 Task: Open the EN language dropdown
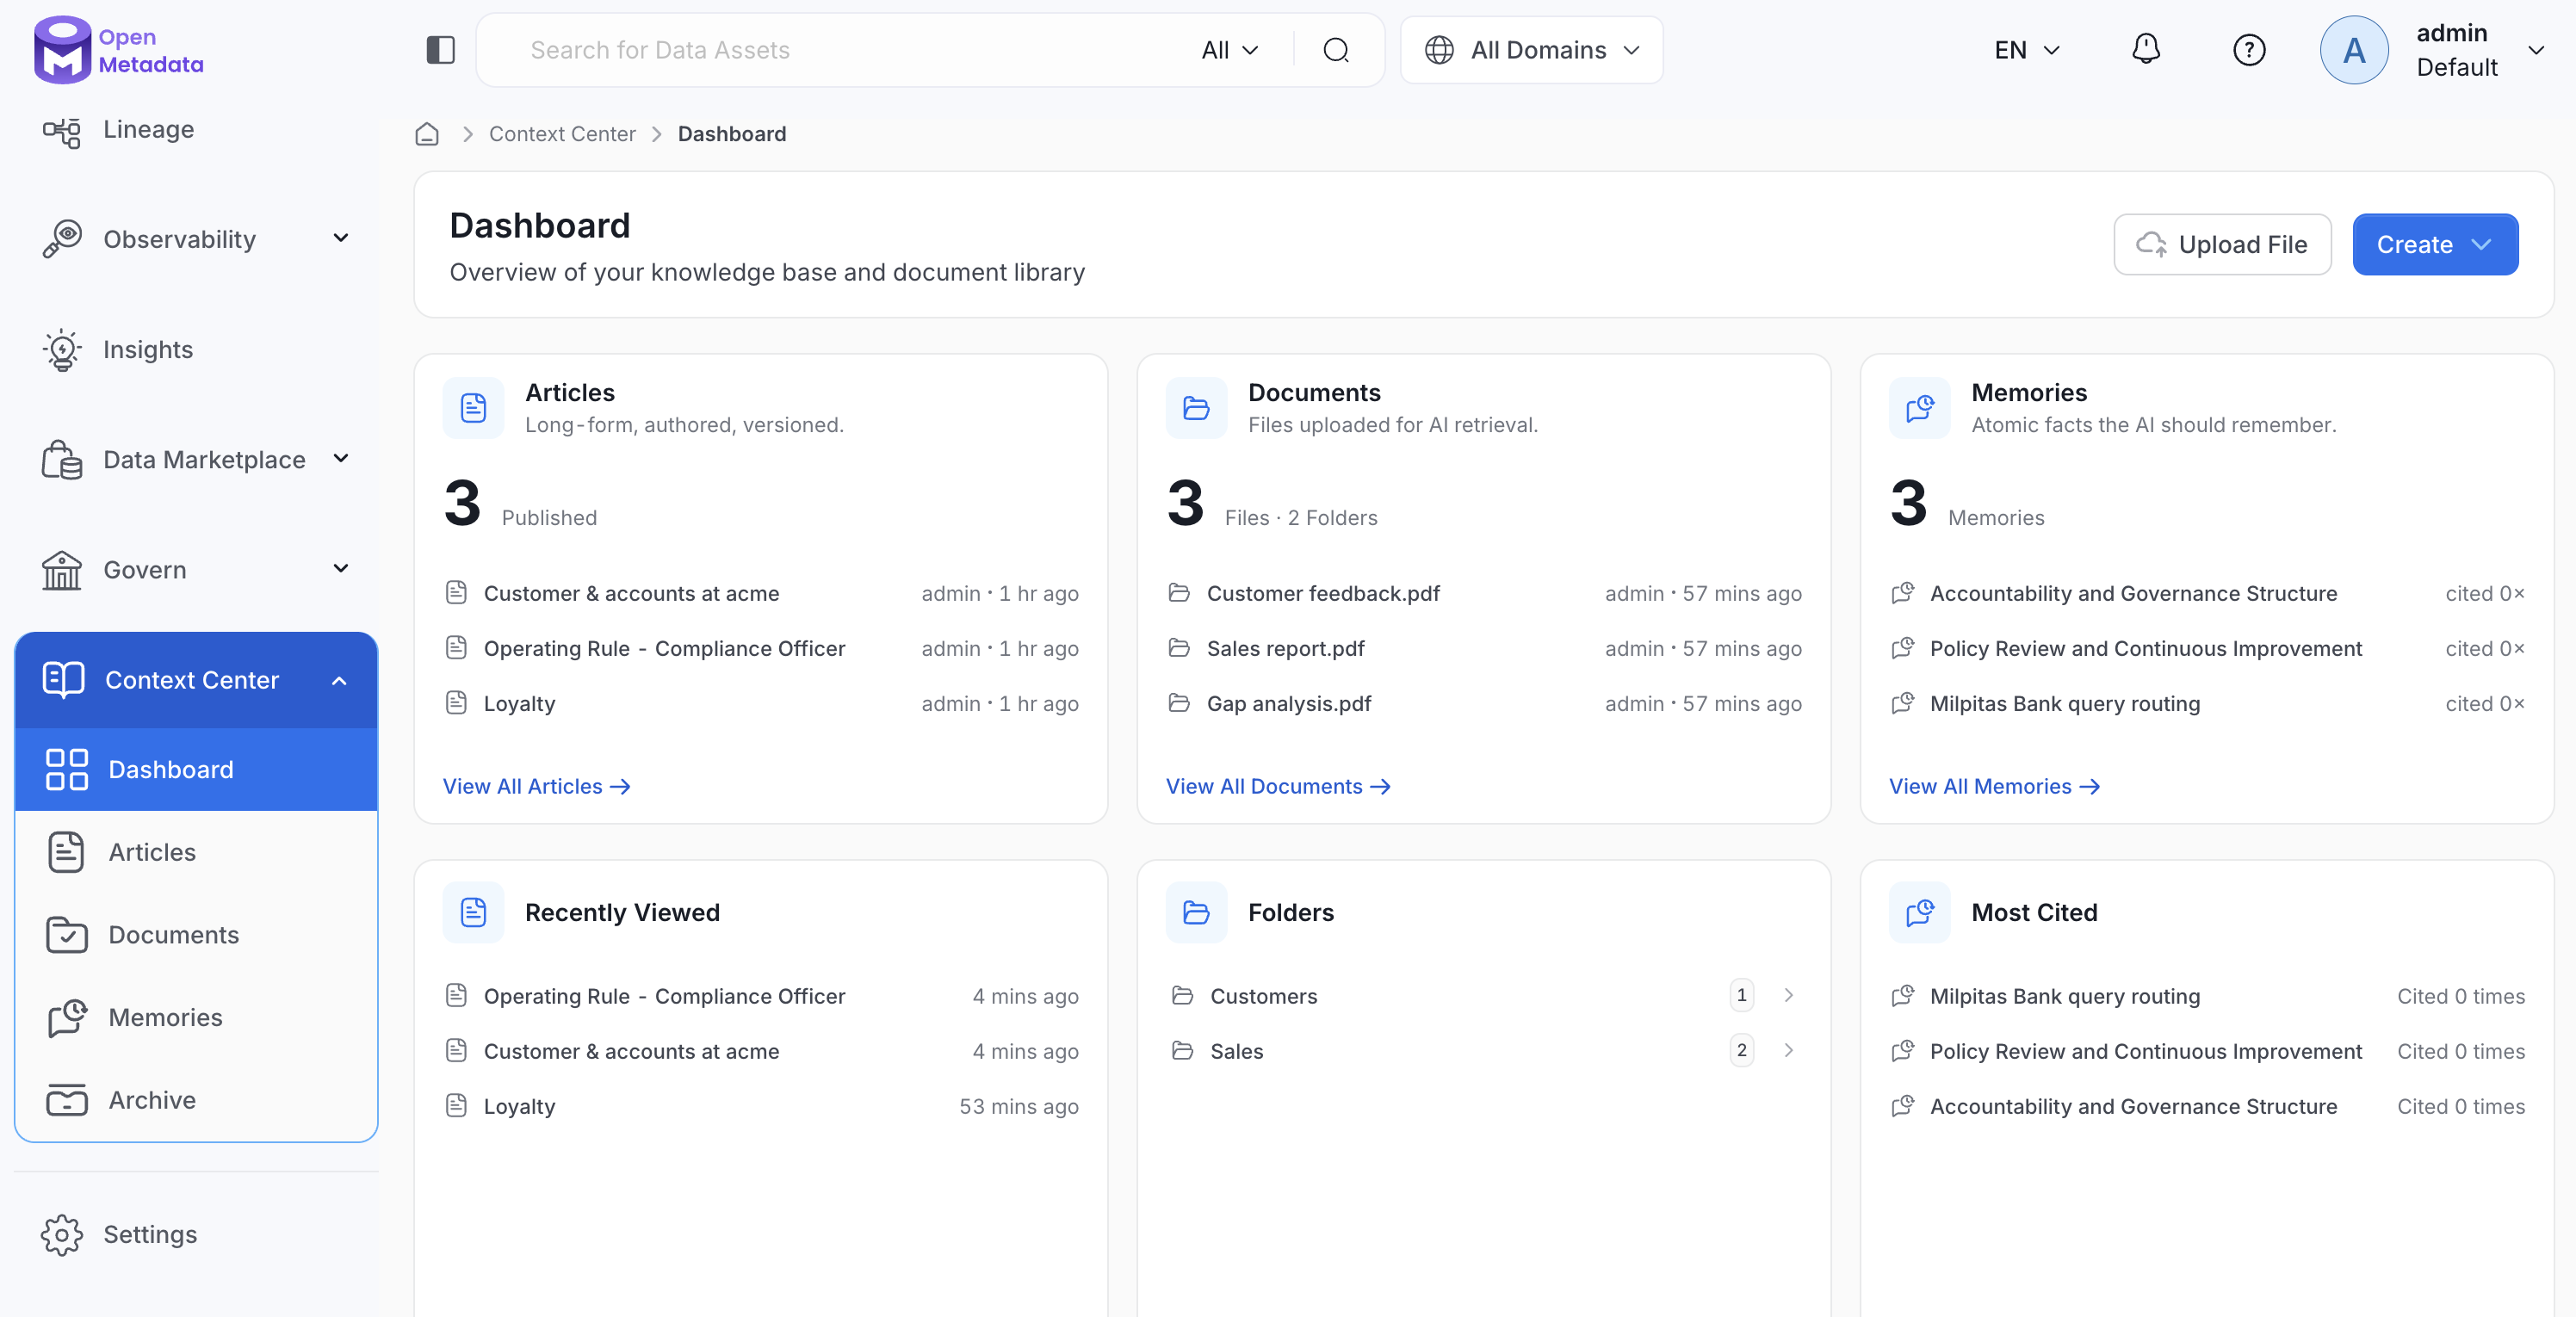click(x=2027, y=50)
